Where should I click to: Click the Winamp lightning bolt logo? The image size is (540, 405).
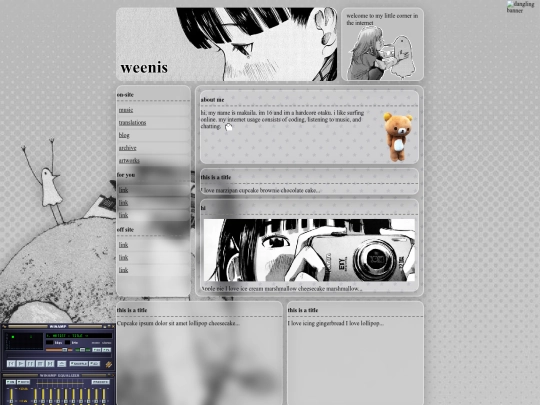[x=109, y=364]
